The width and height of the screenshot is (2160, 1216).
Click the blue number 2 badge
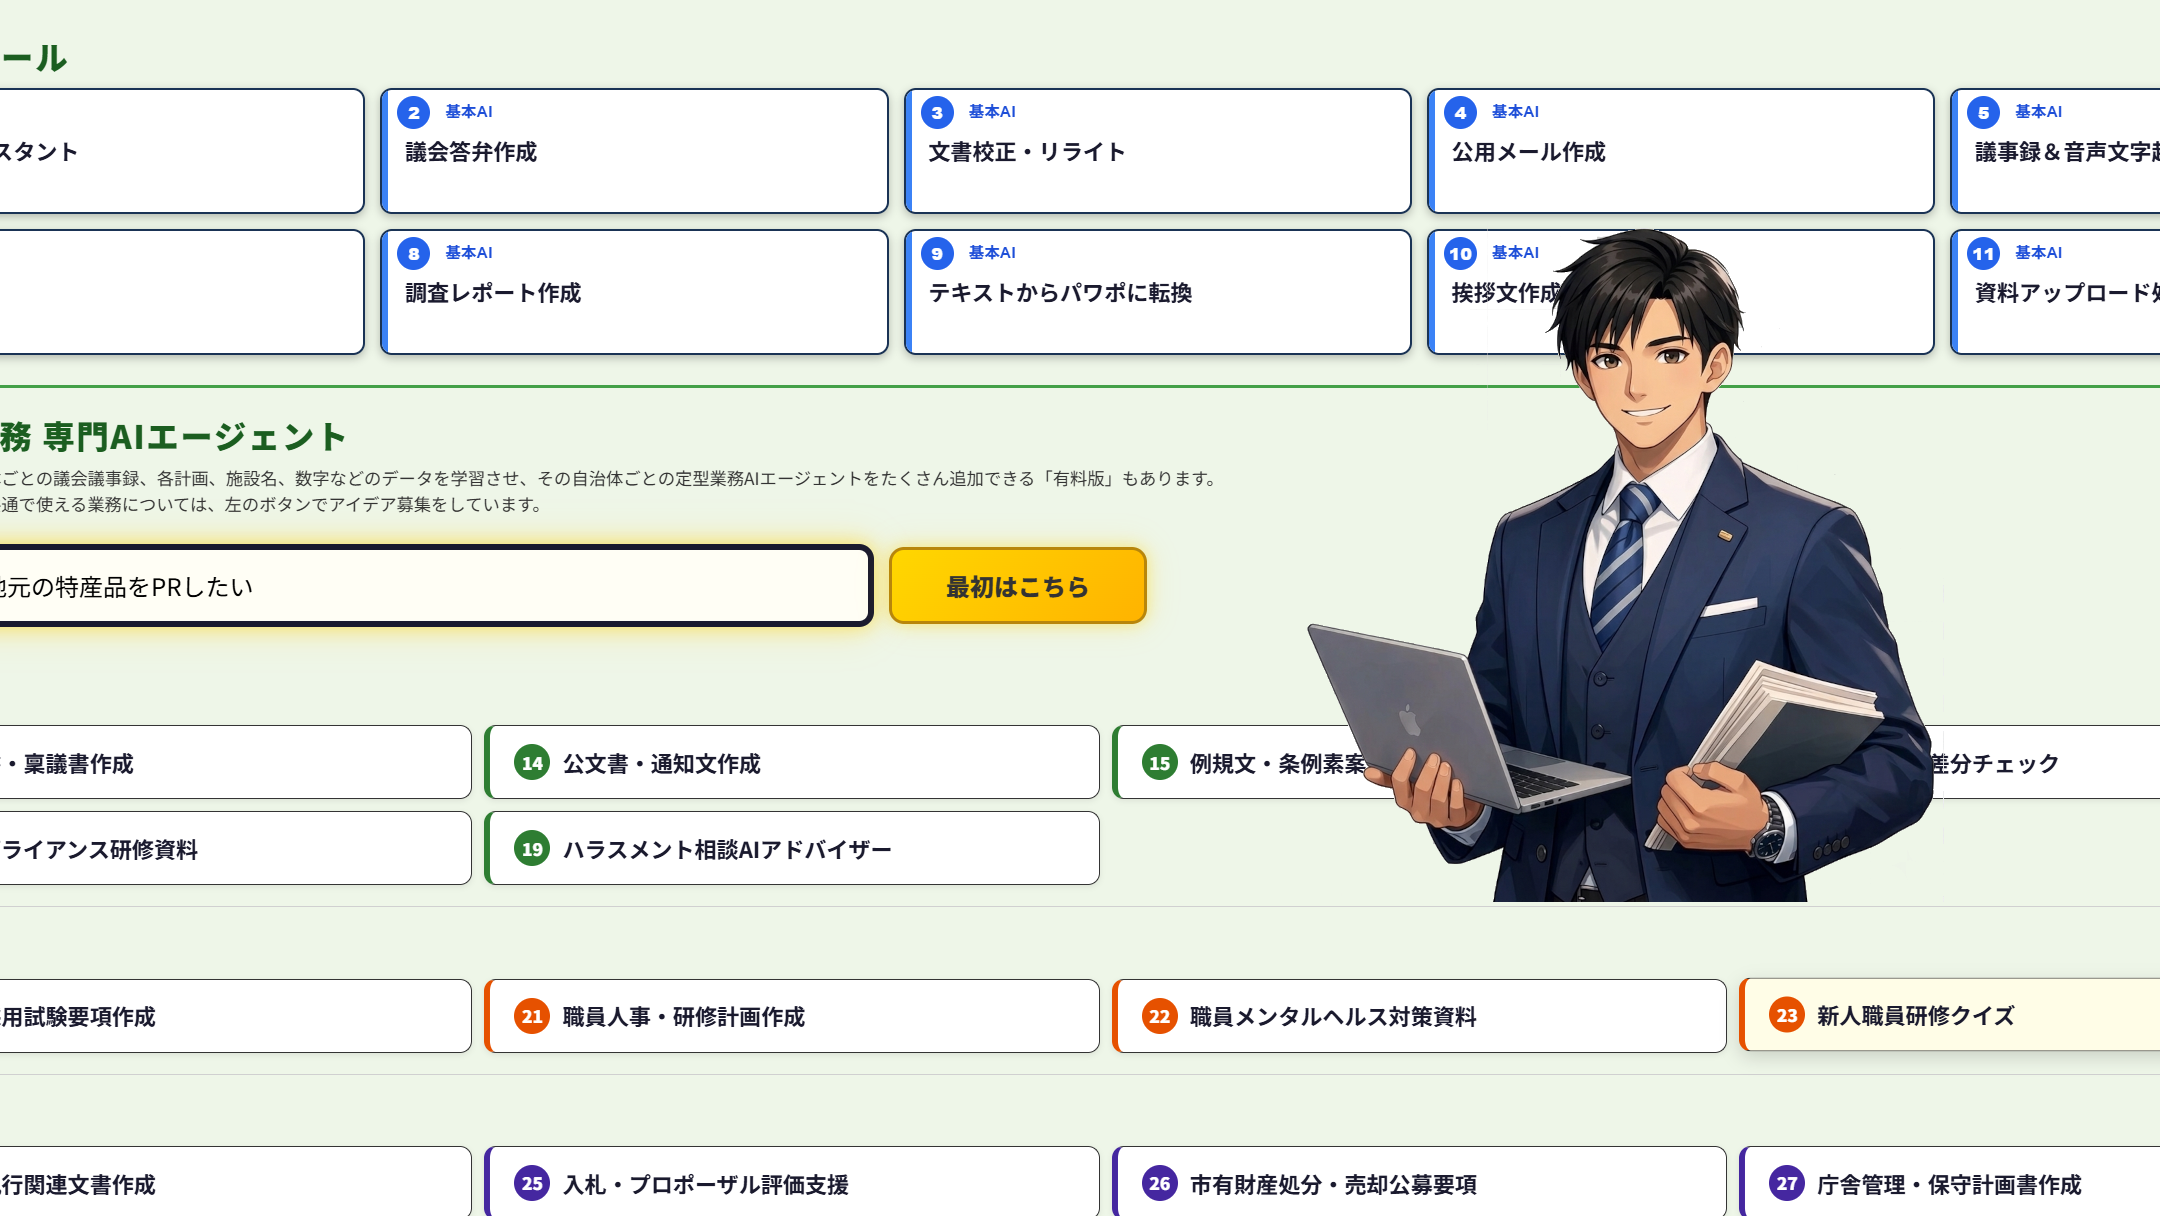click(x=413, y=112)
